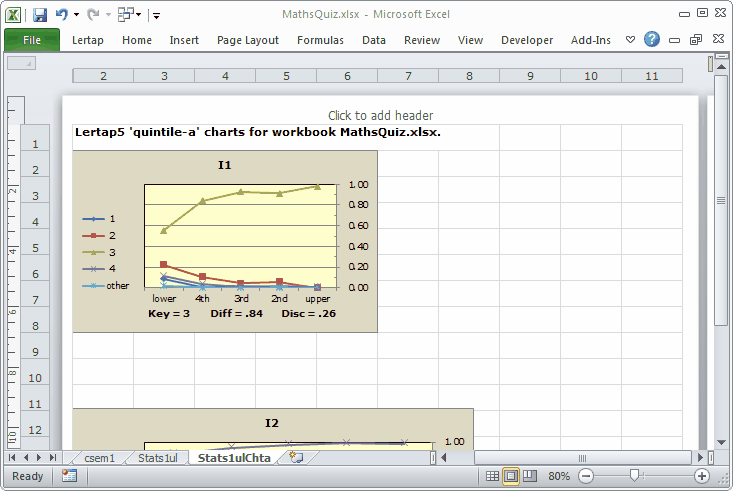The height and width of the screenshot is (491, 733).
Task: Click the zoom slider handle
Action: (x=634, y=476)
